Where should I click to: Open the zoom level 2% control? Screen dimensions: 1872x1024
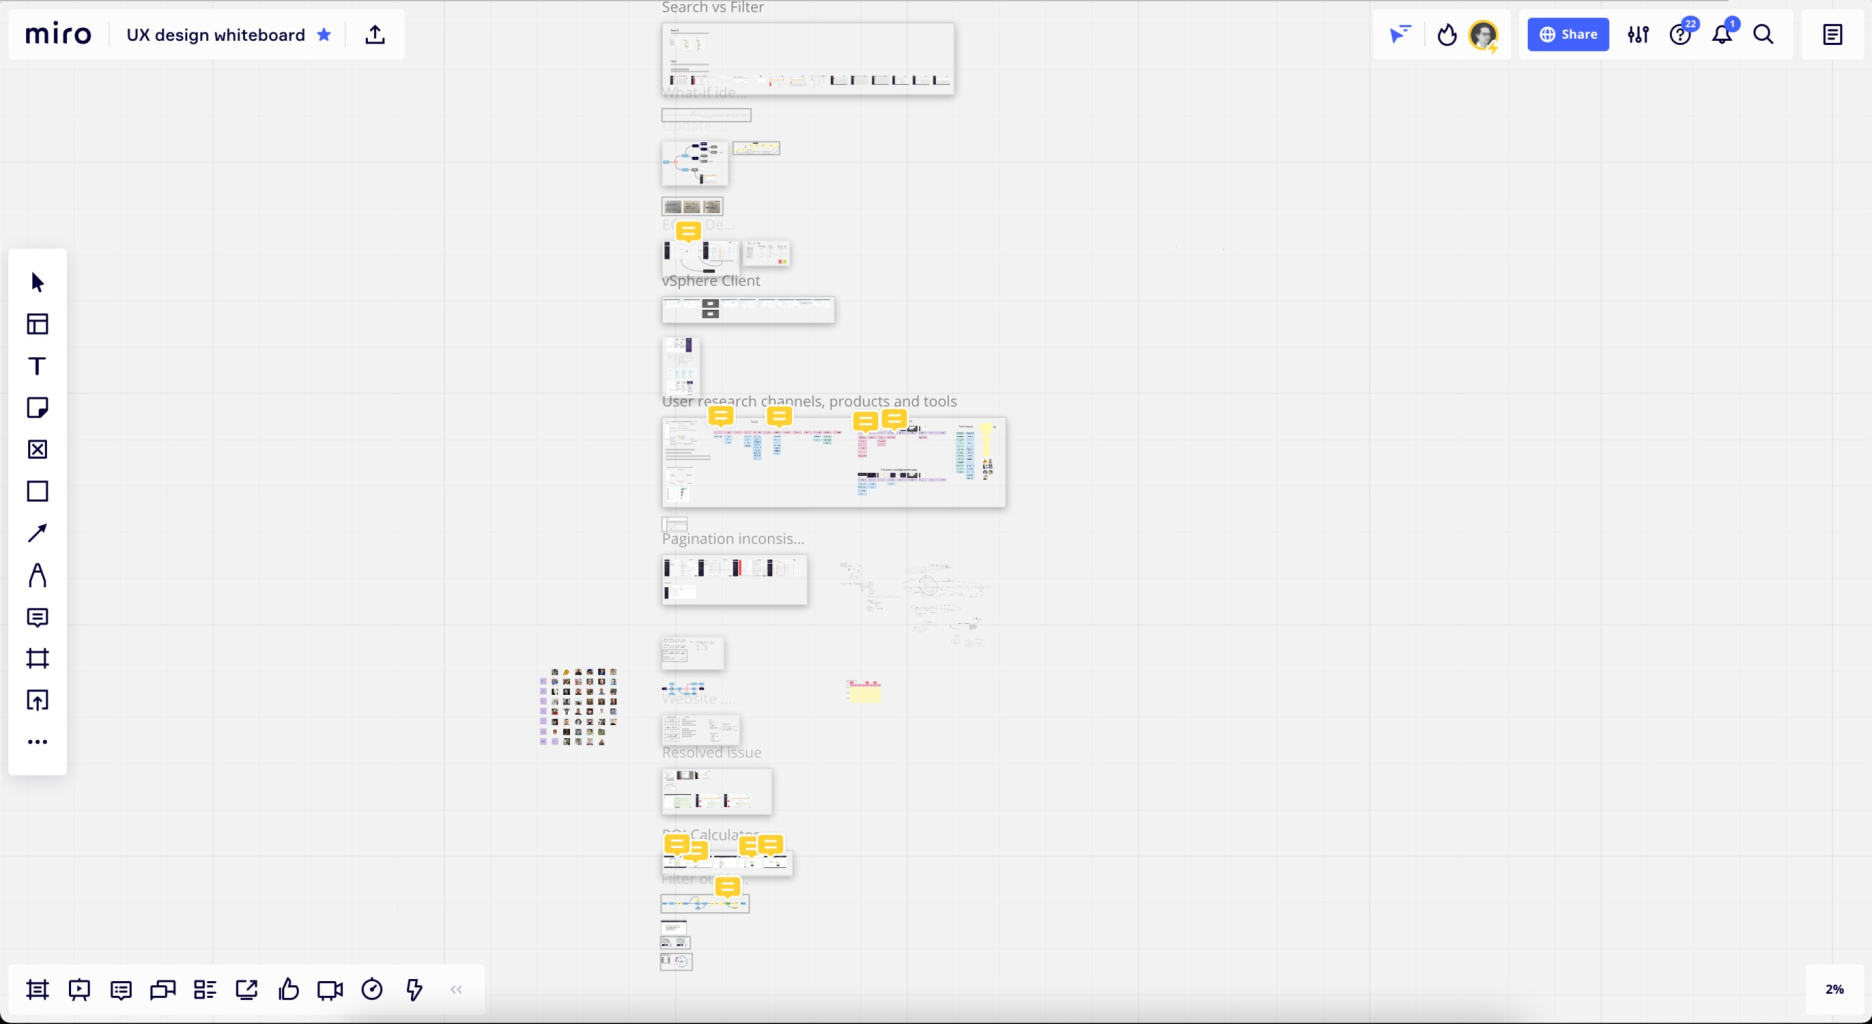tap(1834, 989)
